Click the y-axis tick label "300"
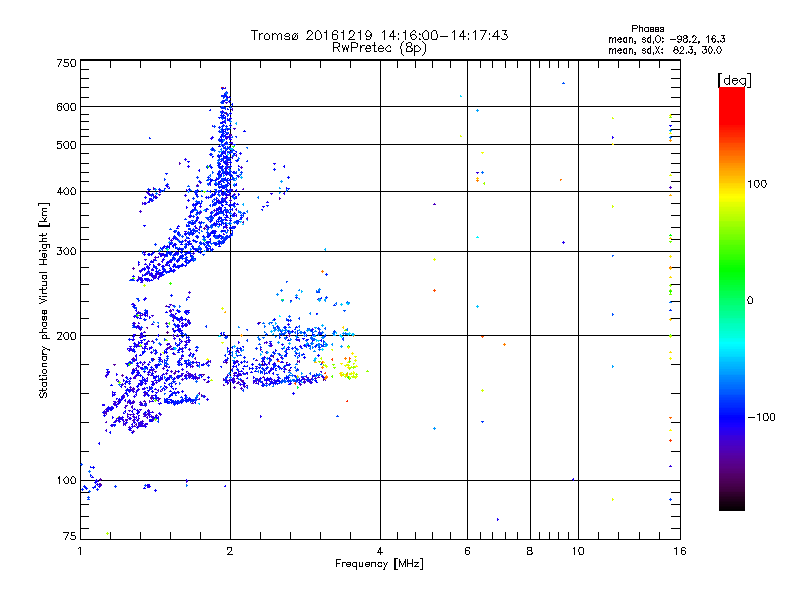 point(66,252)
